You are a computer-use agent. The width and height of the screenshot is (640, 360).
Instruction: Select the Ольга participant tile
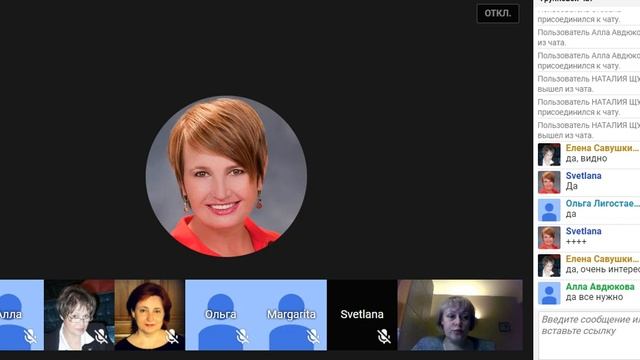(x=220, y=315)
